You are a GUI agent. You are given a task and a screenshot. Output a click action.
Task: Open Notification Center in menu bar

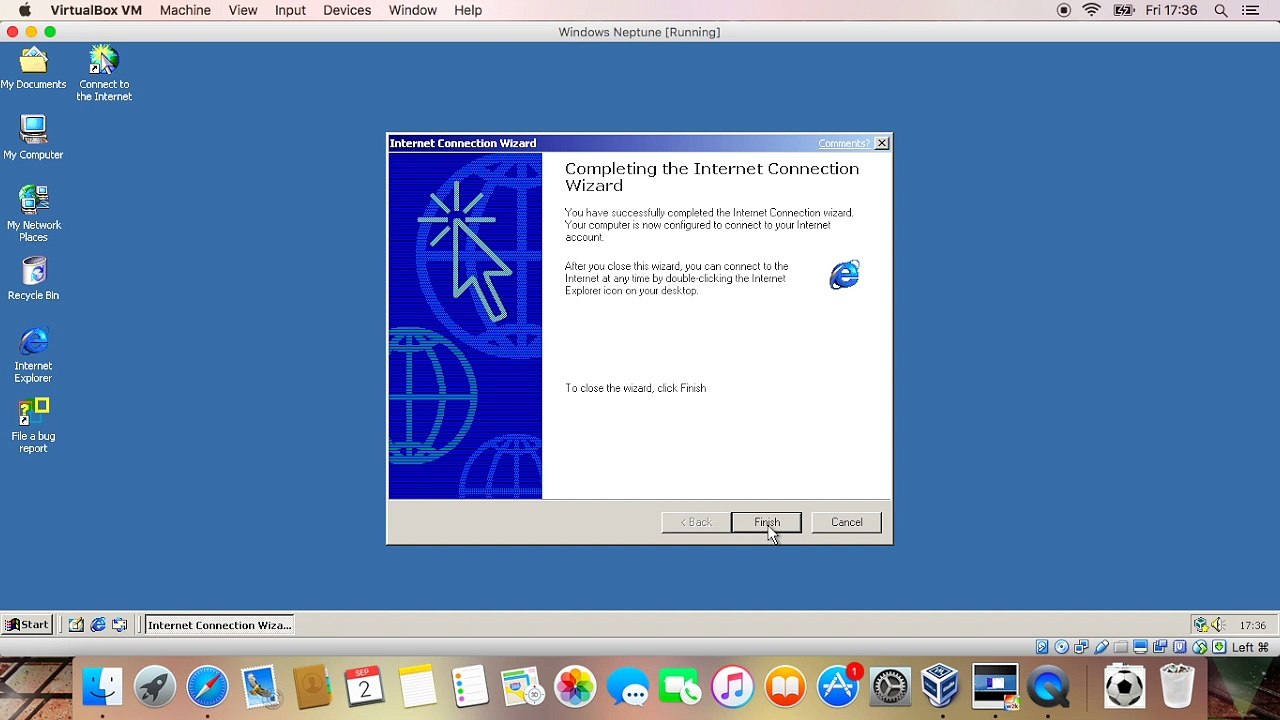click(x=1251, y=10)
